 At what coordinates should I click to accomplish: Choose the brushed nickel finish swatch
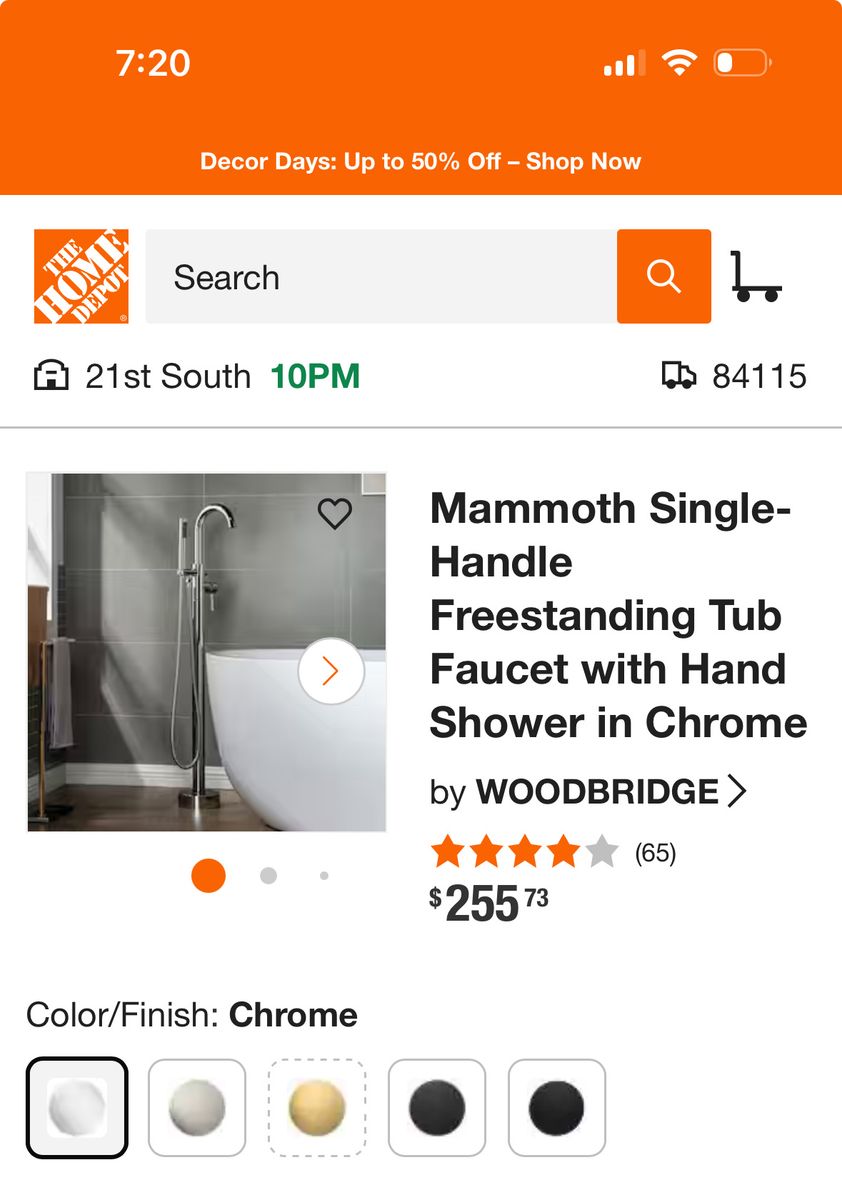[x=197, y=1108]
